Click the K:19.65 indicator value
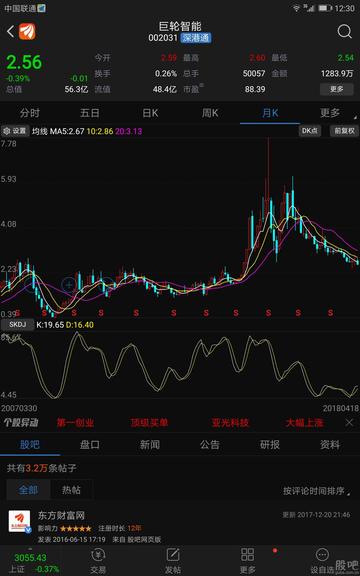This screenshot has height=576, width=360. (x=50, y=325)
